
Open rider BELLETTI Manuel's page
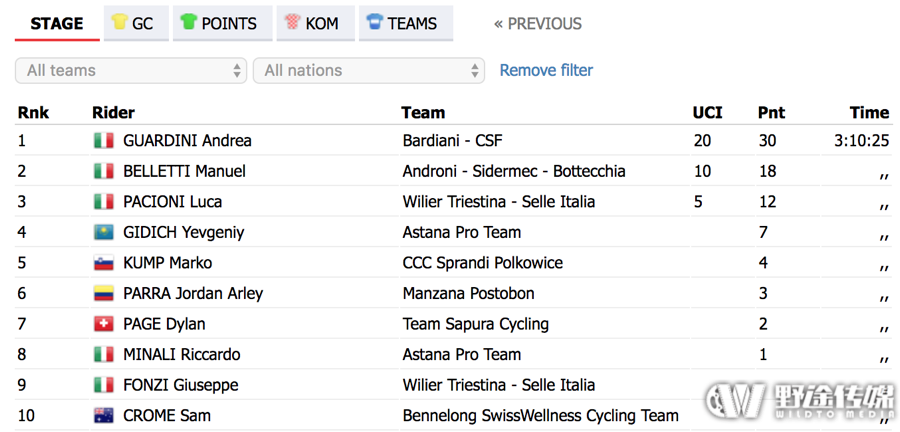pos(184,171)
